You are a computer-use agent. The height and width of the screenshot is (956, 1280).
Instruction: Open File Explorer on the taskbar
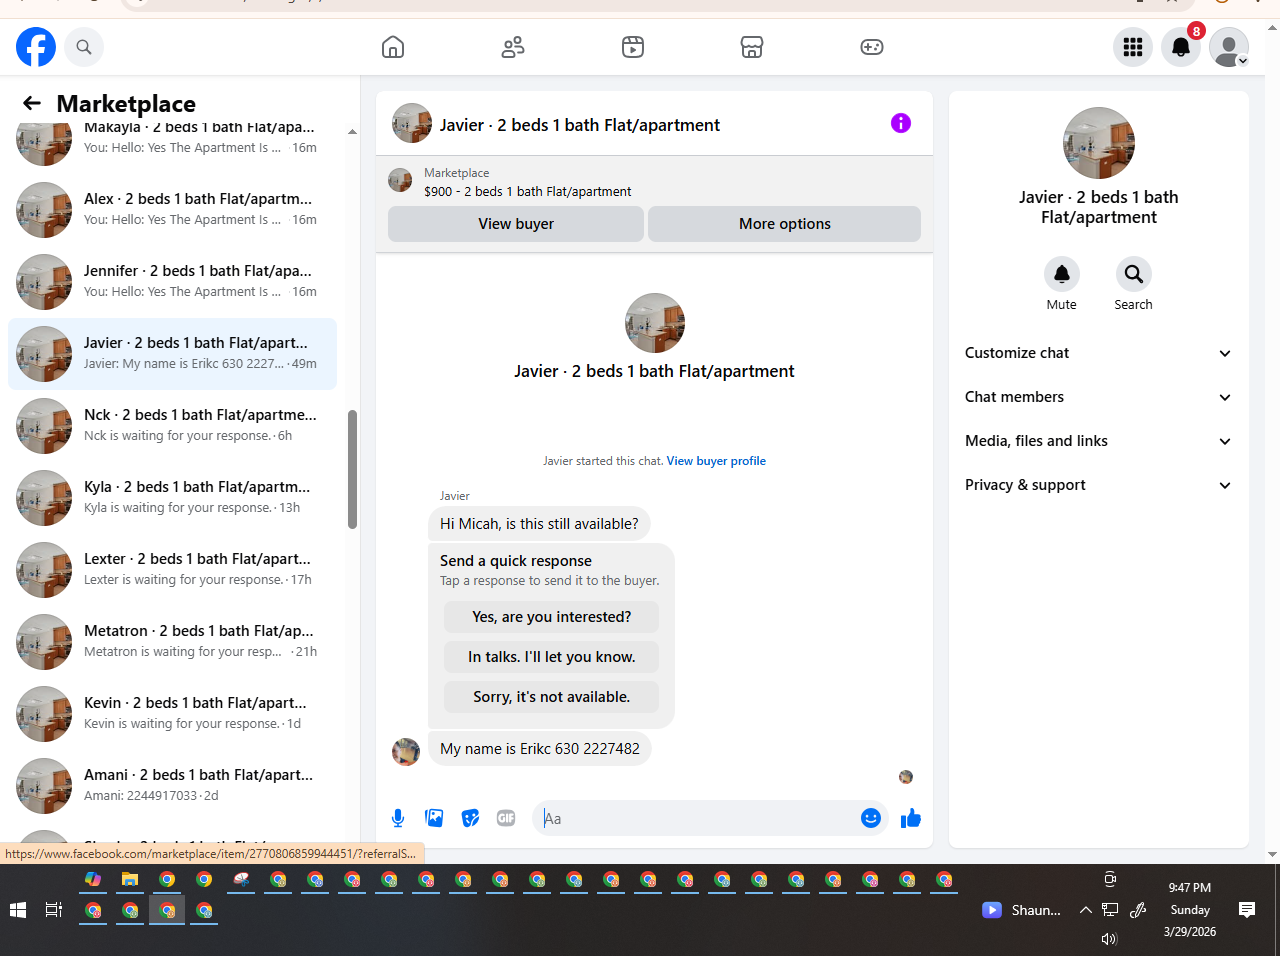tap(130, 880)
